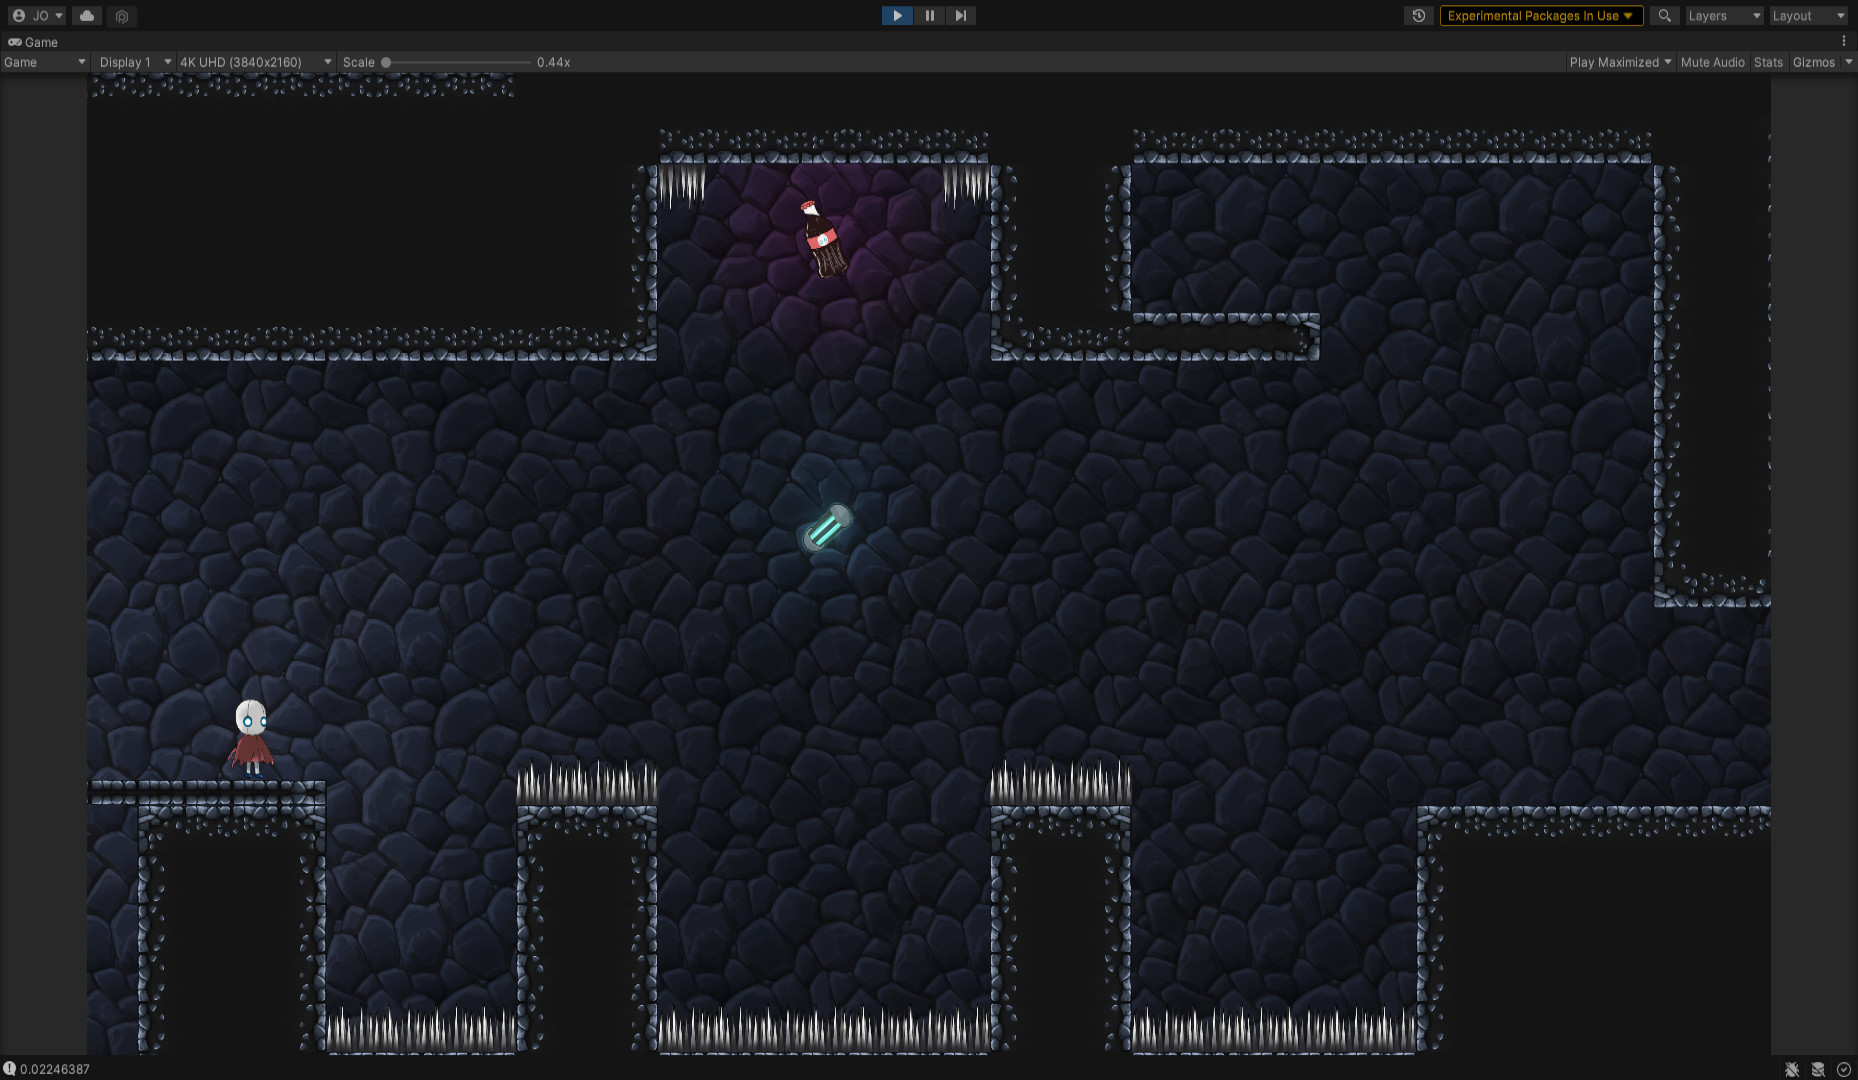Screen dimensions: 1858x1080
Task: Click the Stats button
Action: [x=1767, y=62]
